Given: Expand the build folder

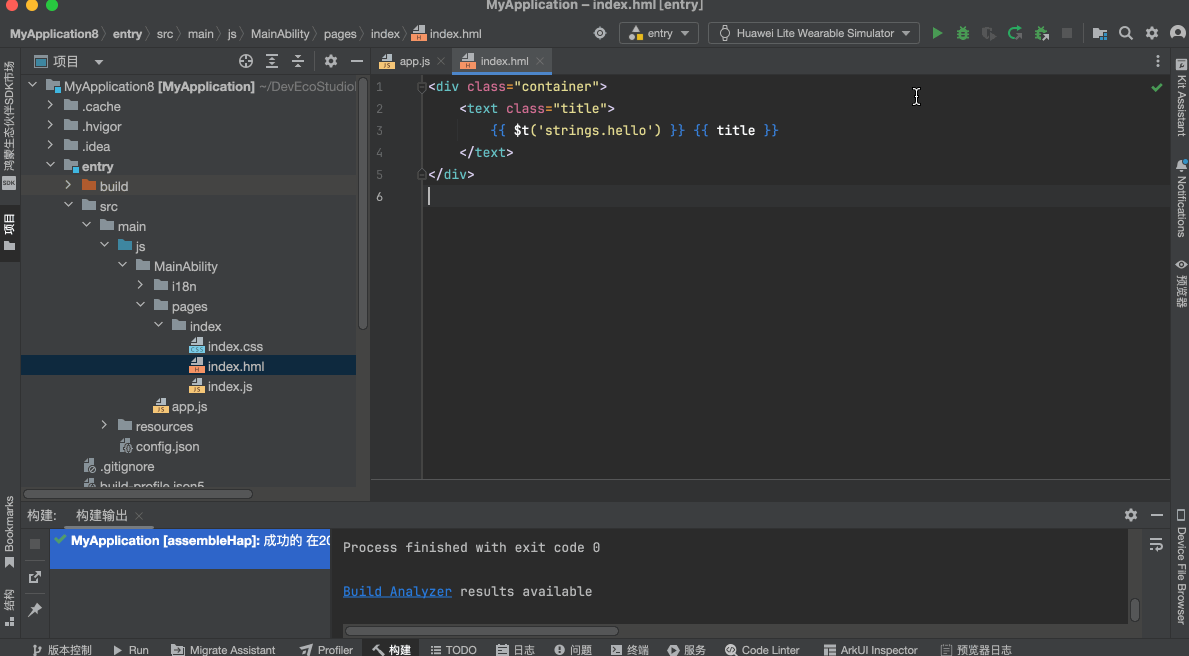Looking at the screenshot, I should (68, 185).
